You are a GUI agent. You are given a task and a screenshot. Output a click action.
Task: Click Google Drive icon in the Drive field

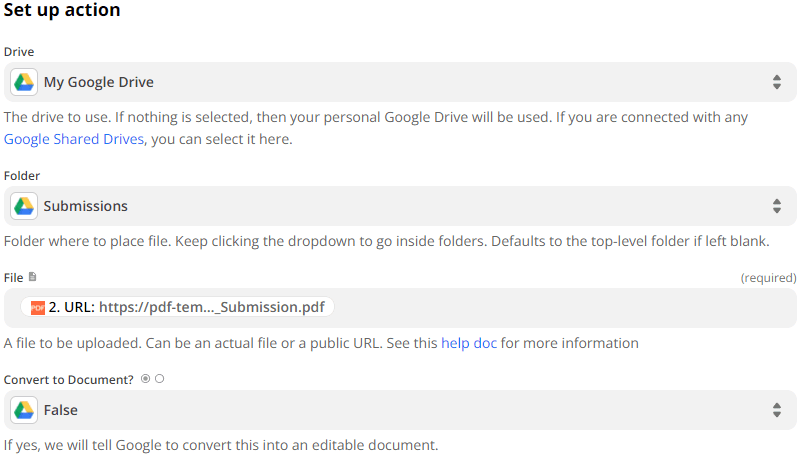coord(24,82)
